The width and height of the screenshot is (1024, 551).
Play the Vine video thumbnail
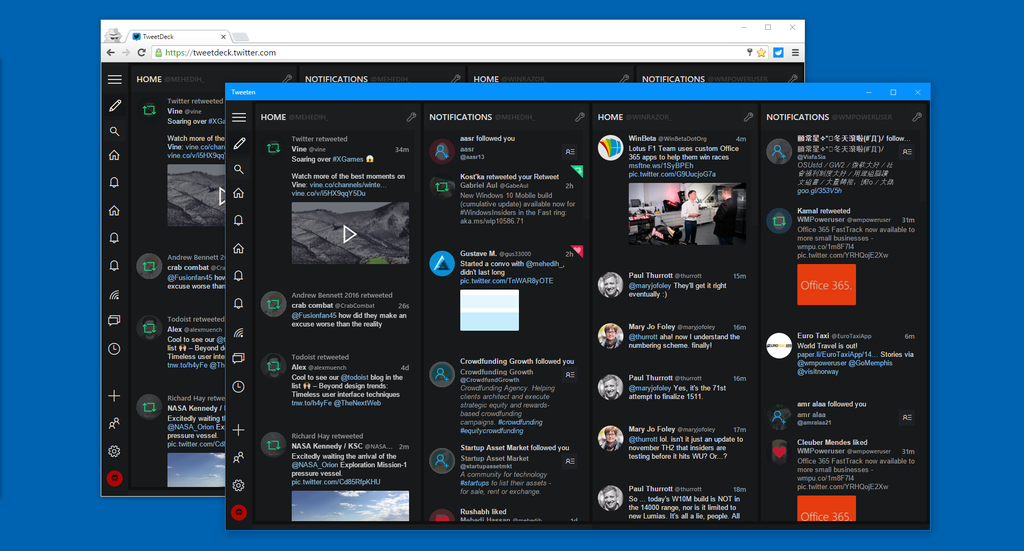(x=350, y=233)
